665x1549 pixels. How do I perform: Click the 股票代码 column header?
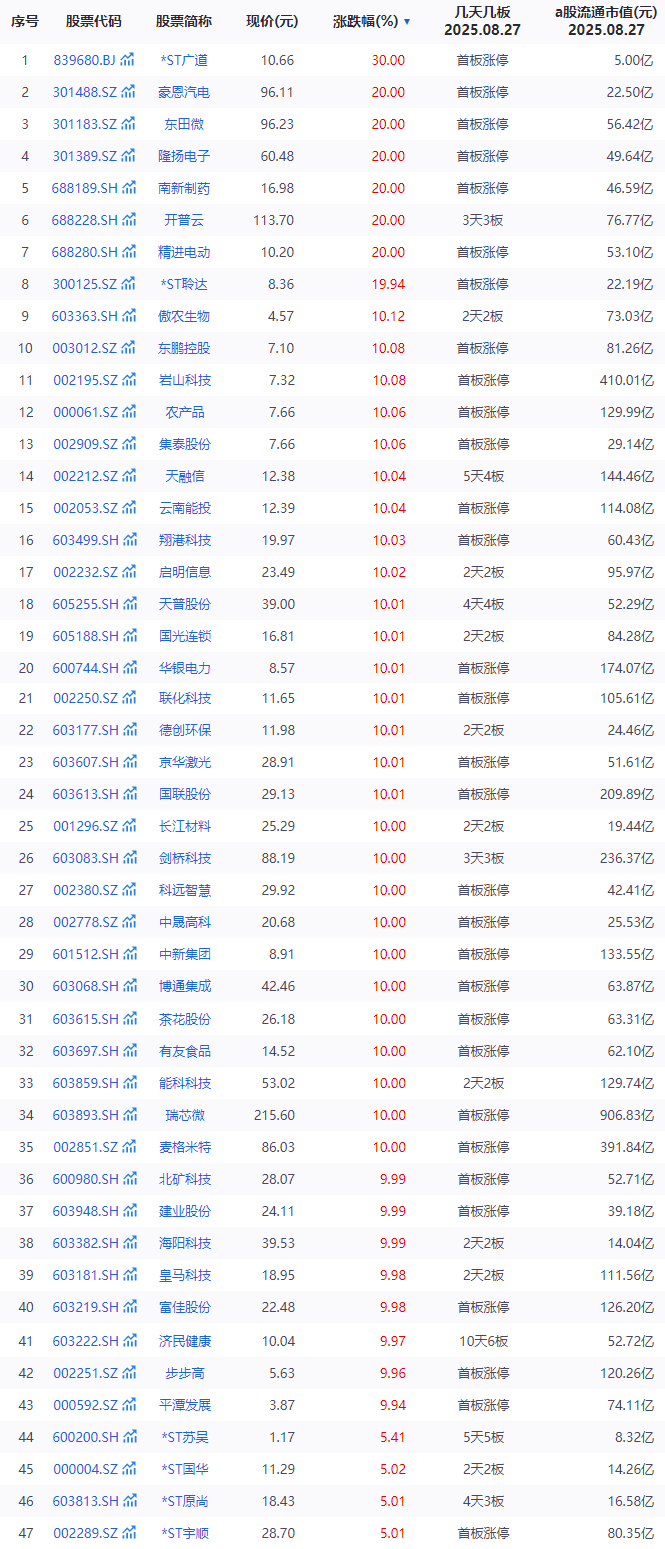point(93,21)
